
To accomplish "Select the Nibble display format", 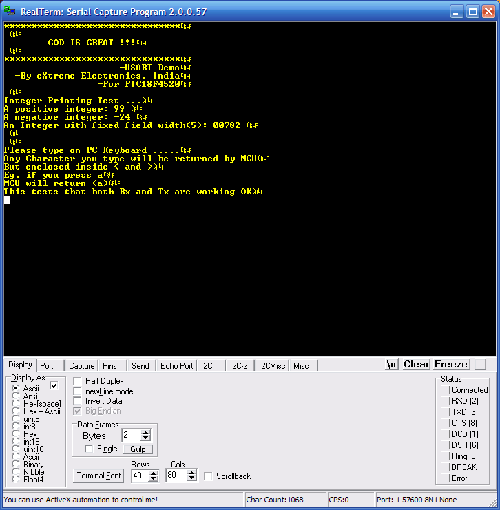I will [16, 472].
